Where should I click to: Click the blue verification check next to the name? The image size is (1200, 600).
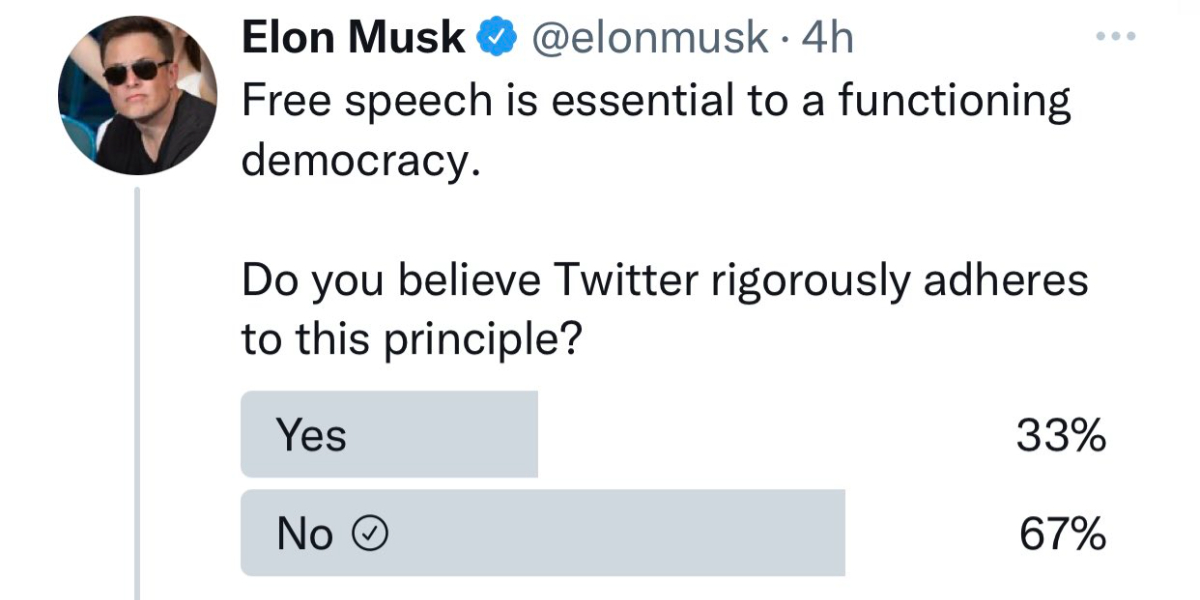pyautogui.click(x=494, y=36)
